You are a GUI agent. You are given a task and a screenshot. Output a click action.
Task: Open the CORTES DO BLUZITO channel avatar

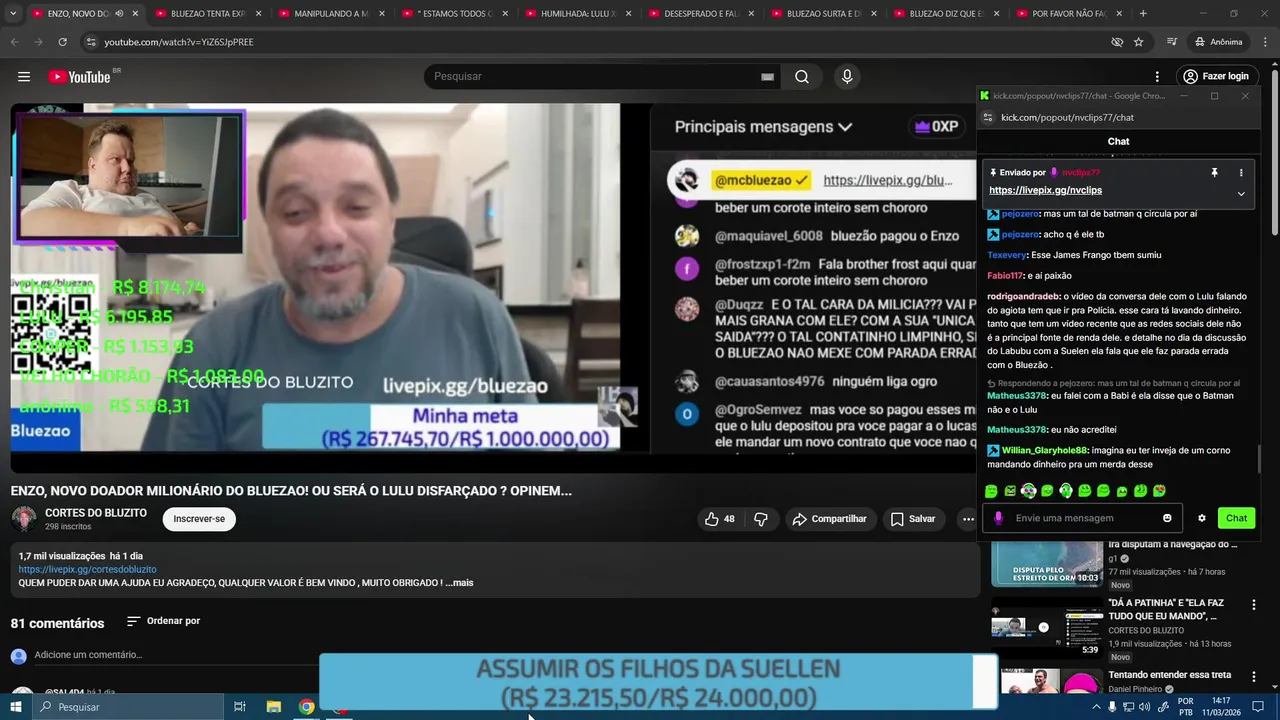24,519
